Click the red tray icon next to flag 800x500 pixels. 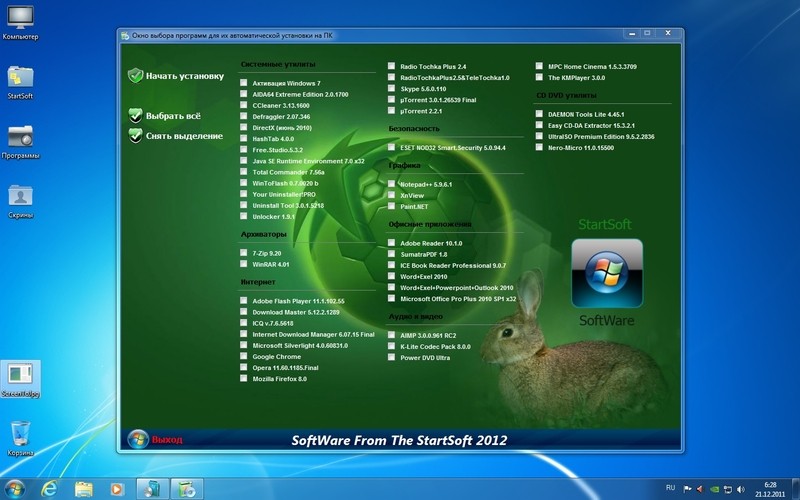click(700, 489)
